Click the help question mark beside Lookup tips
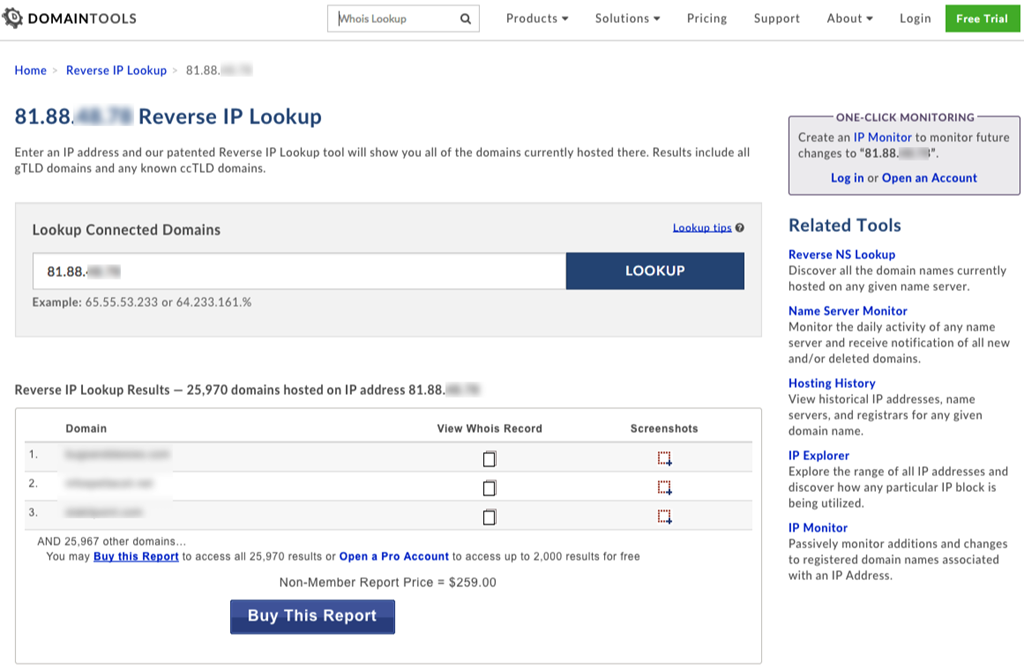This screenshot has width=1024, height=669. click(x=739, y=228)
